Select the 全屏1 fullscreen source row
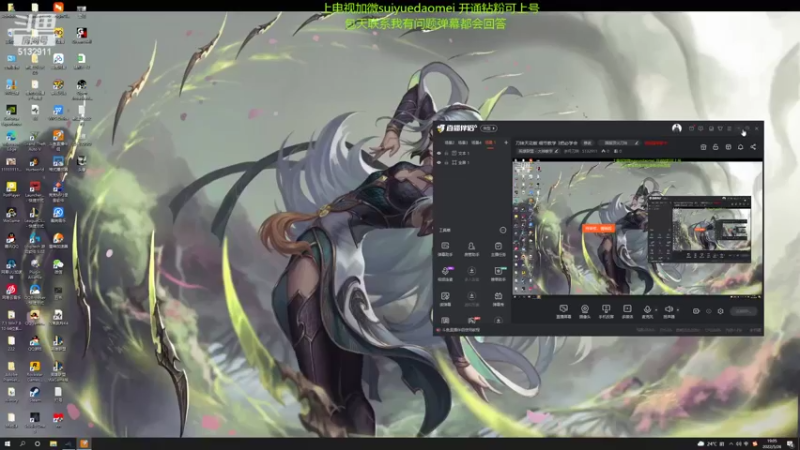 pos(472,162)
